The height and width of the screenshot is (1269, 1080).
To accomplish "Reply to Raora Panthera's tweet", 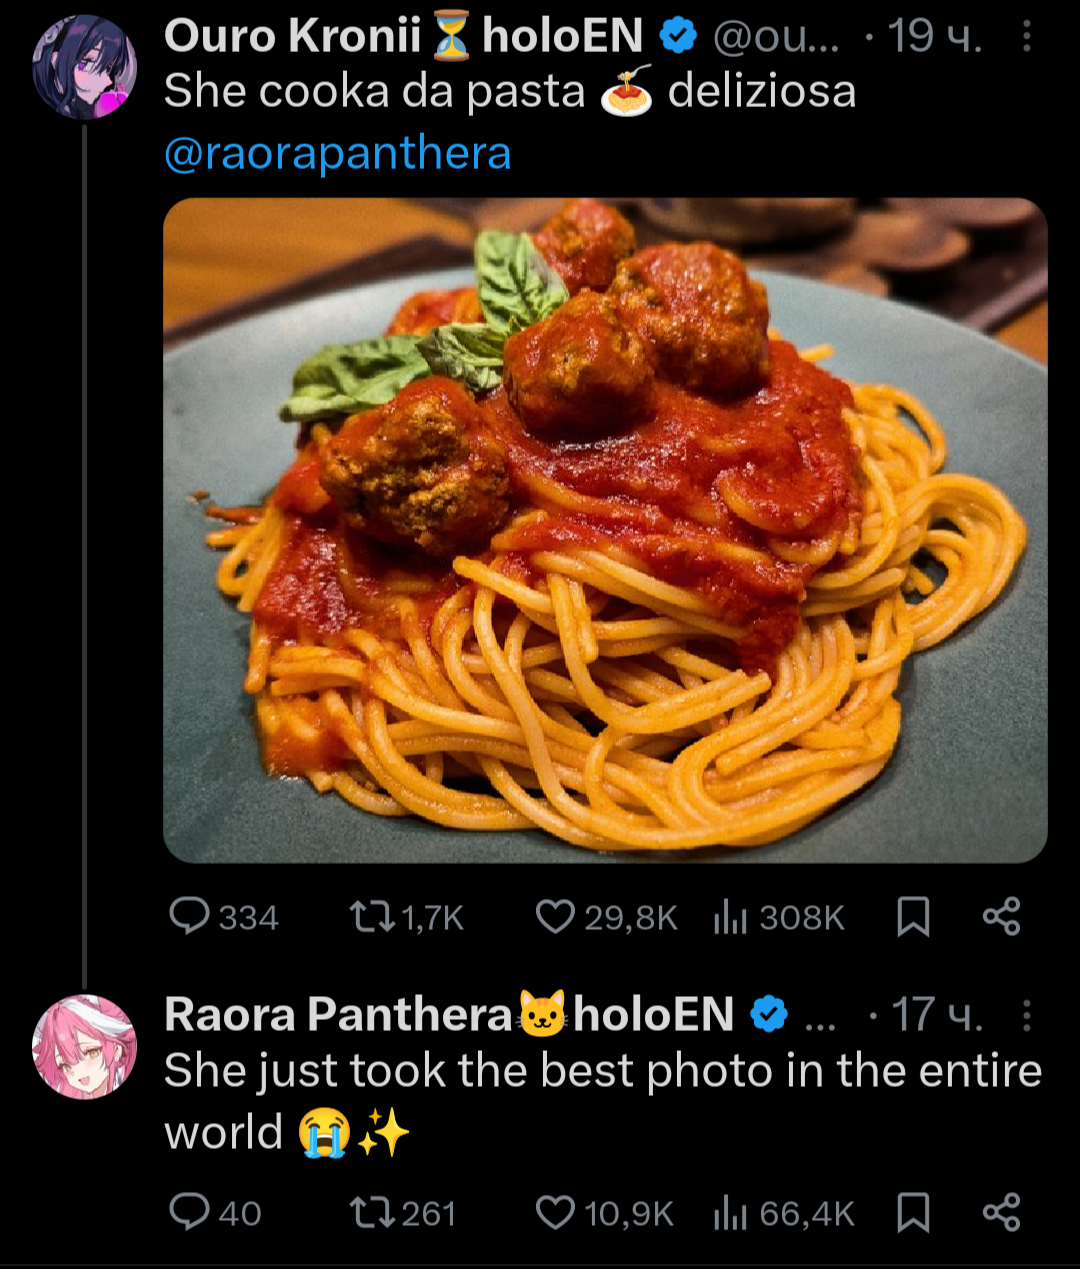I will 189,1213.
